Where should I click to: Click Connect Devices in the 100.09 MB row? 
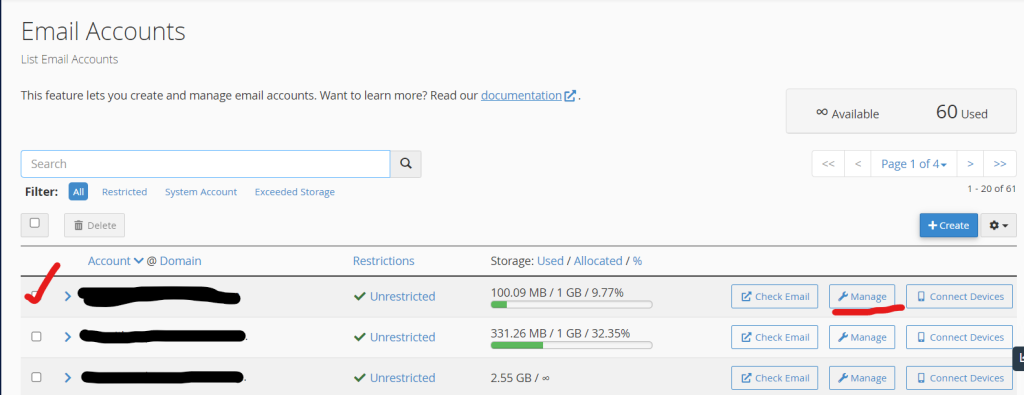959,296
